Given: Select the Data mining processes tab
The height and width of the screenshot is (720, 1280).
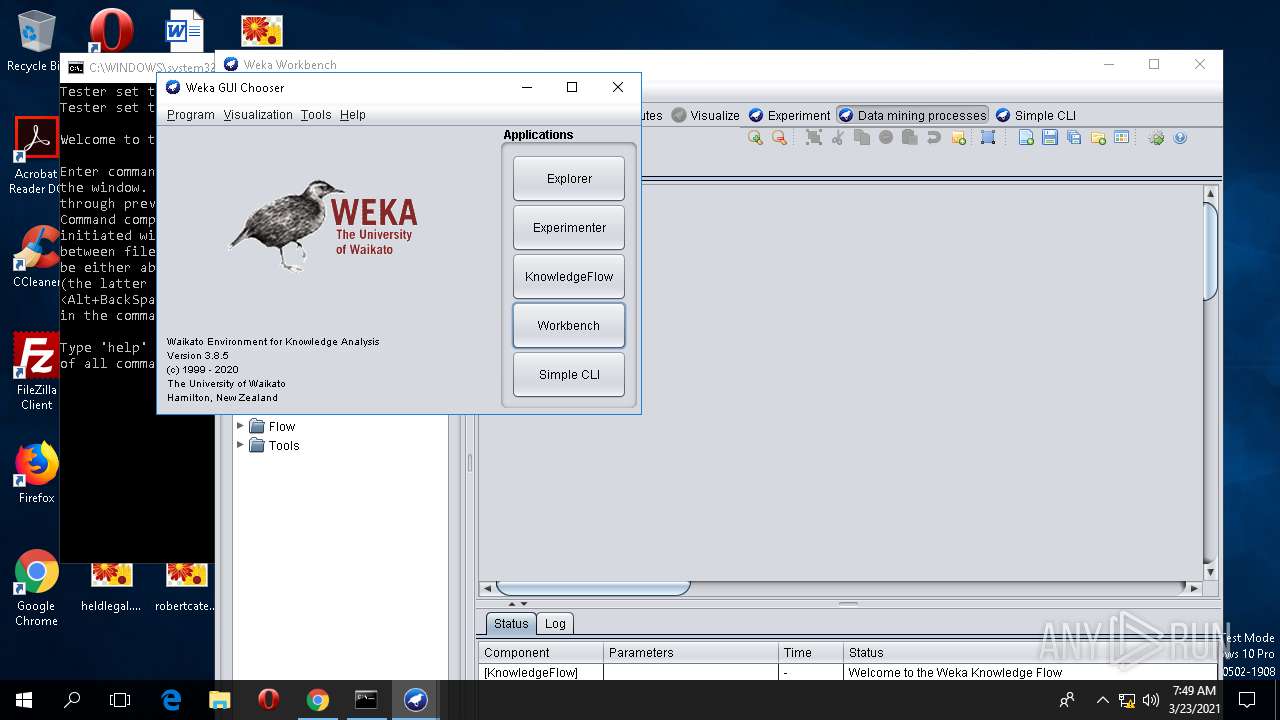Looking at the screenshot, I should (912, 115).
